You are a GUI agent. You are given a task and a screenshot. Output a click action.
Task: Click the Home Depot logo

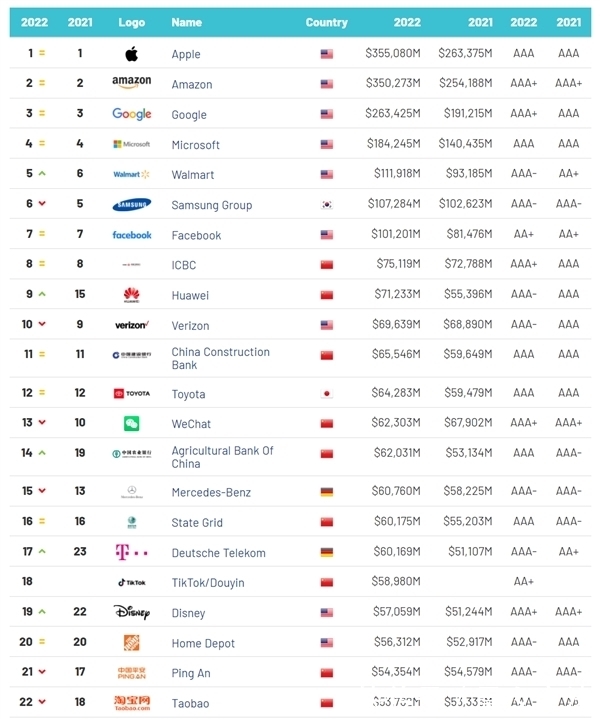131,643
